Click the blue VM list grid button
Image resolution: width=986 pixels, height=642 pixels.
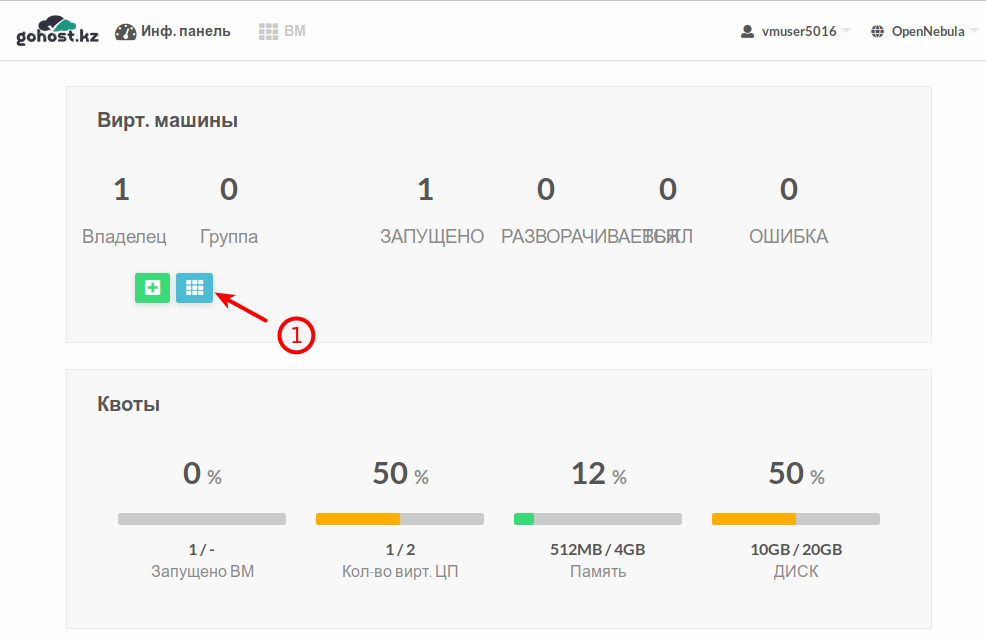coord(194,288)
